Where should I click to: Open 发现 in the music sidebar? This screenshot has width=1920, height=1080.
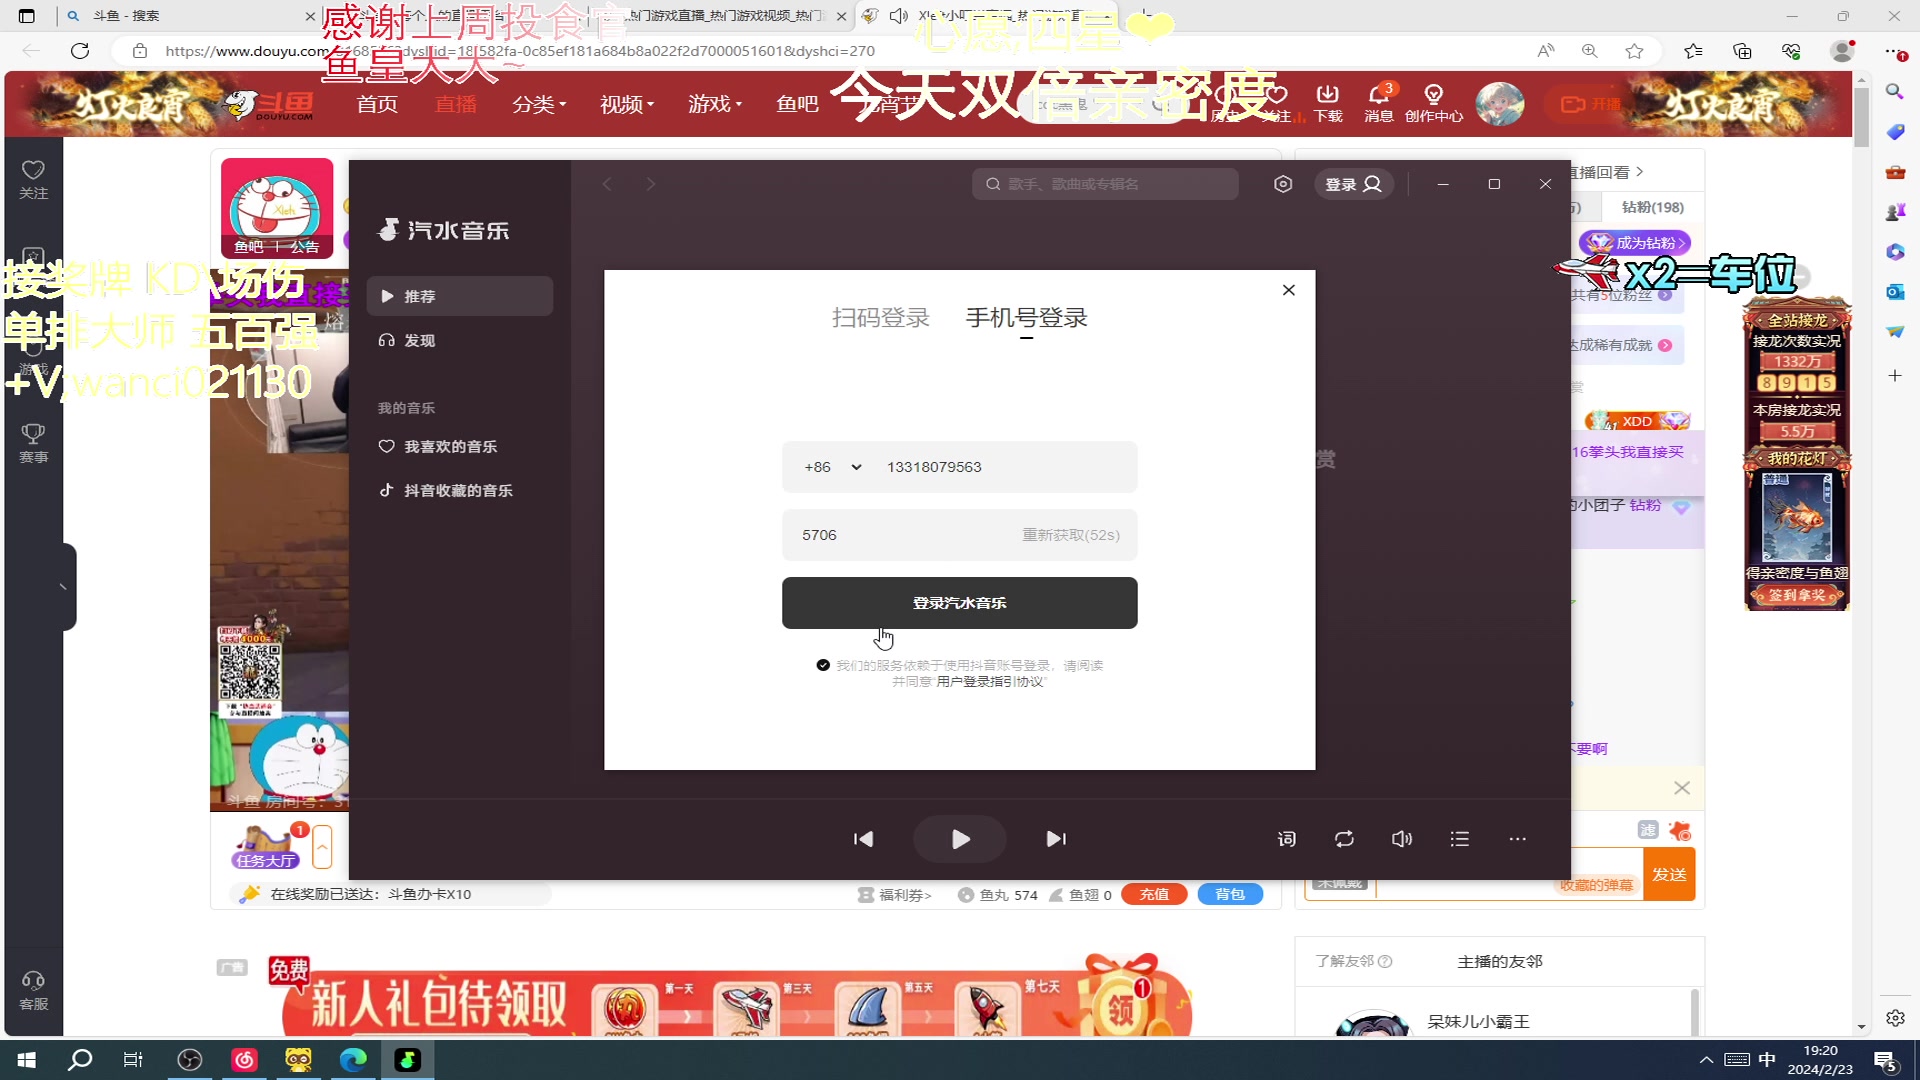(x=459, y=340)
